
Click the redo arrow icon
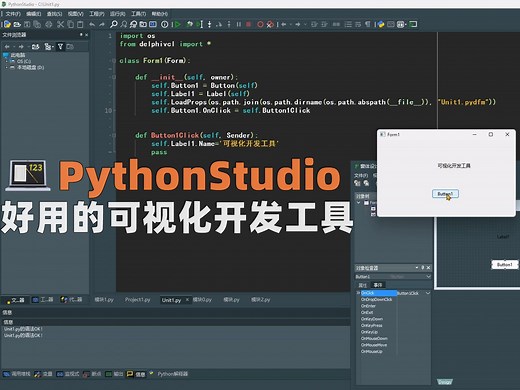point(102,24)
